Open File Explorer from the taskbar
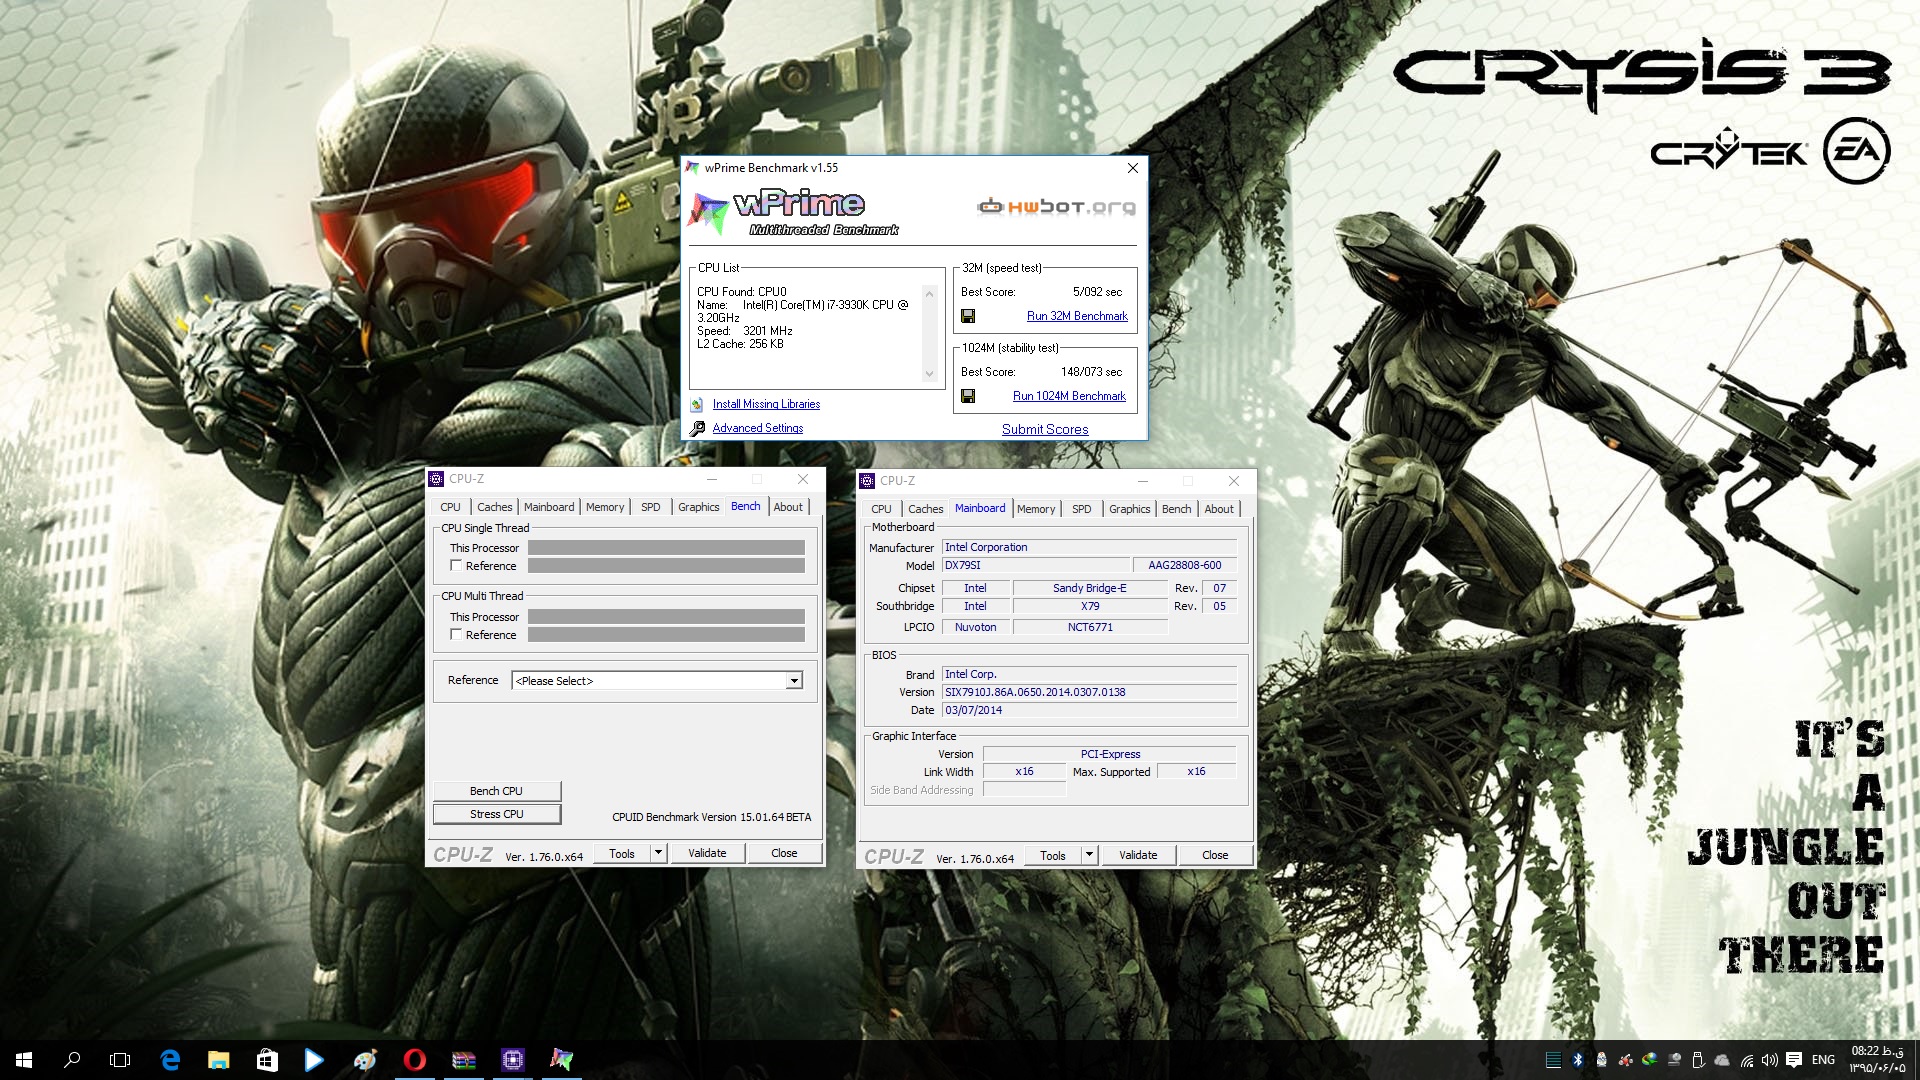1920x1080 pixels. coord(218,1060)
